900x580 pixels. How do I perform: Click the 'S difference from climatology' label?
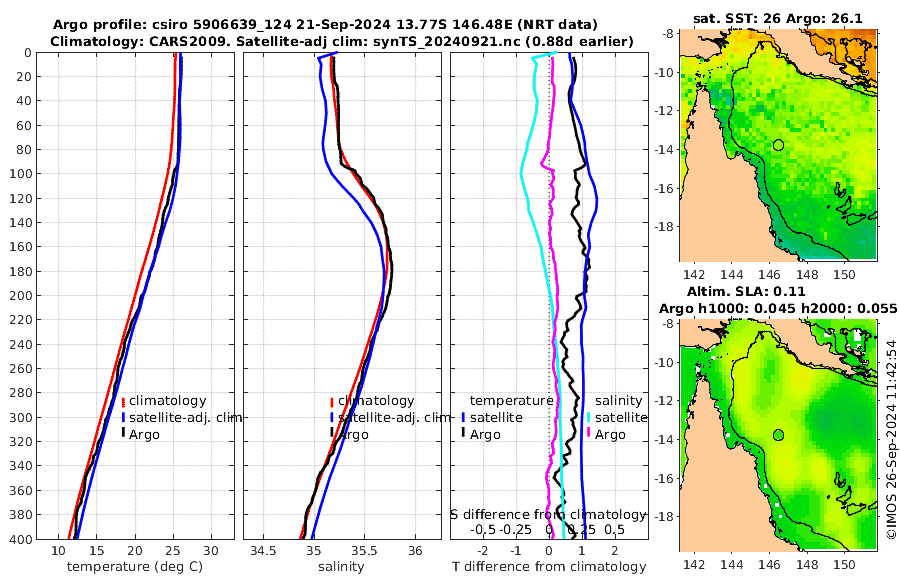click(x=548, y=514)
